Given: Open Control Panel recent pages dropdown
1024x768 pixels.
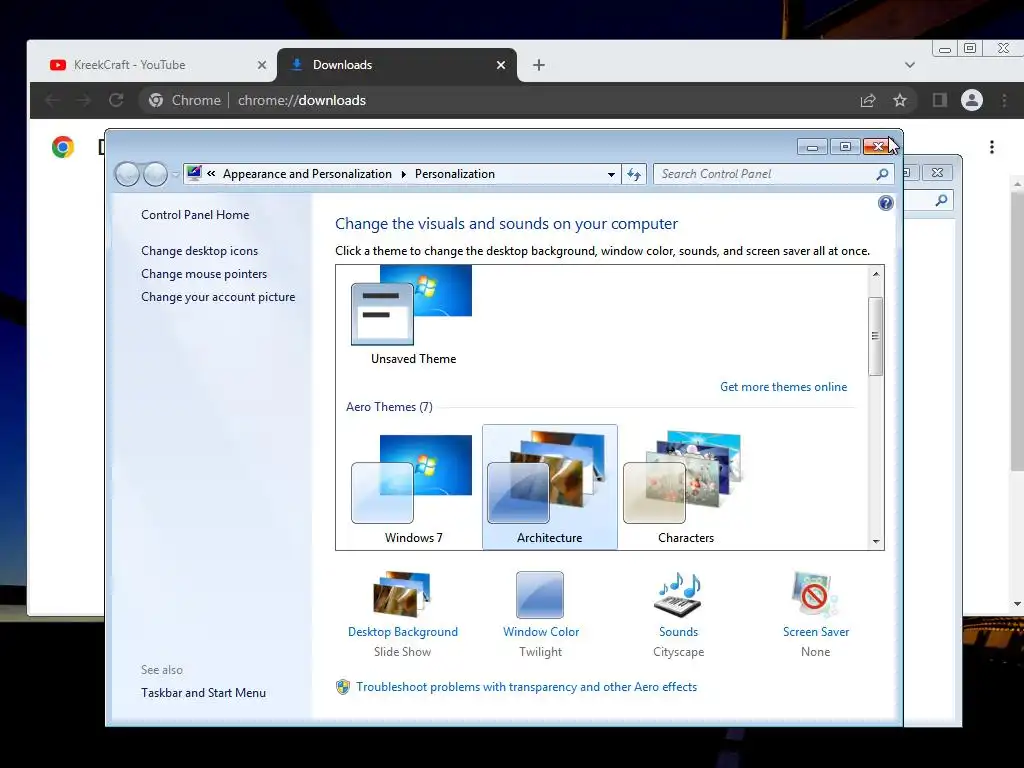Looking at the screenshot, I should click(175, 174).
